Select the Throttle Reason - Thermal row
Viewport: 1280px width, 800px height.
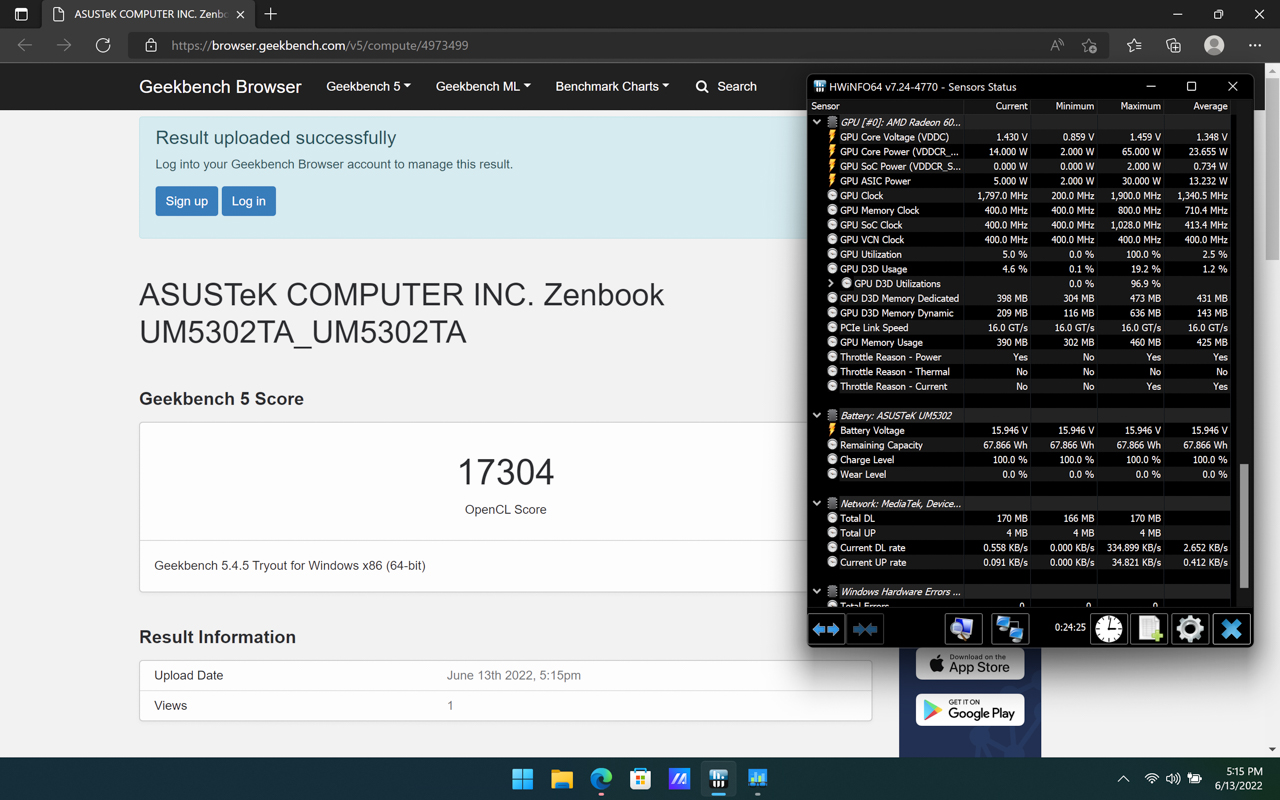point(1020,372)
